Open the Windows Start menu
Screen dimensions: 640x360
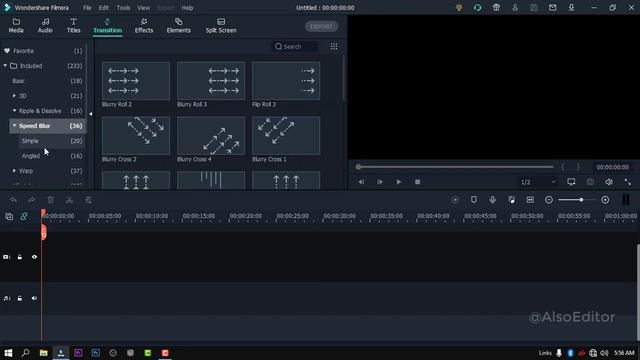pyautogui.click(x=8, y=353)
